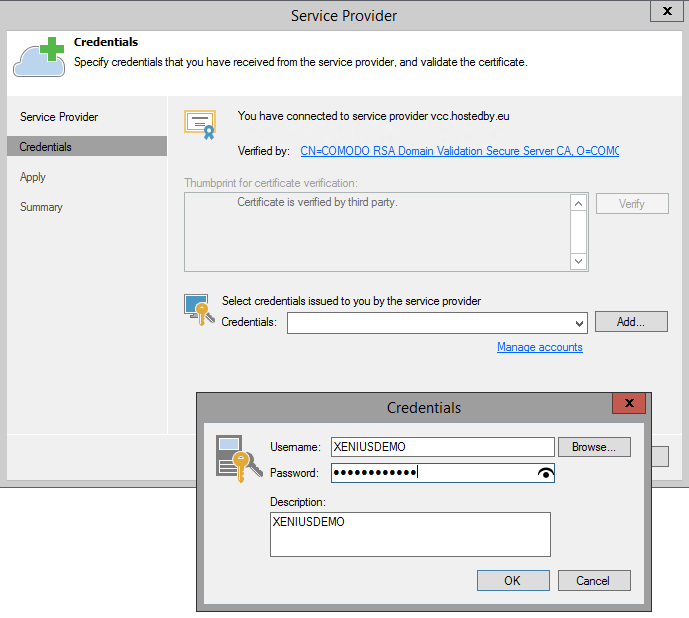Close the Credentials dialog with red X

tap(629, 403)
